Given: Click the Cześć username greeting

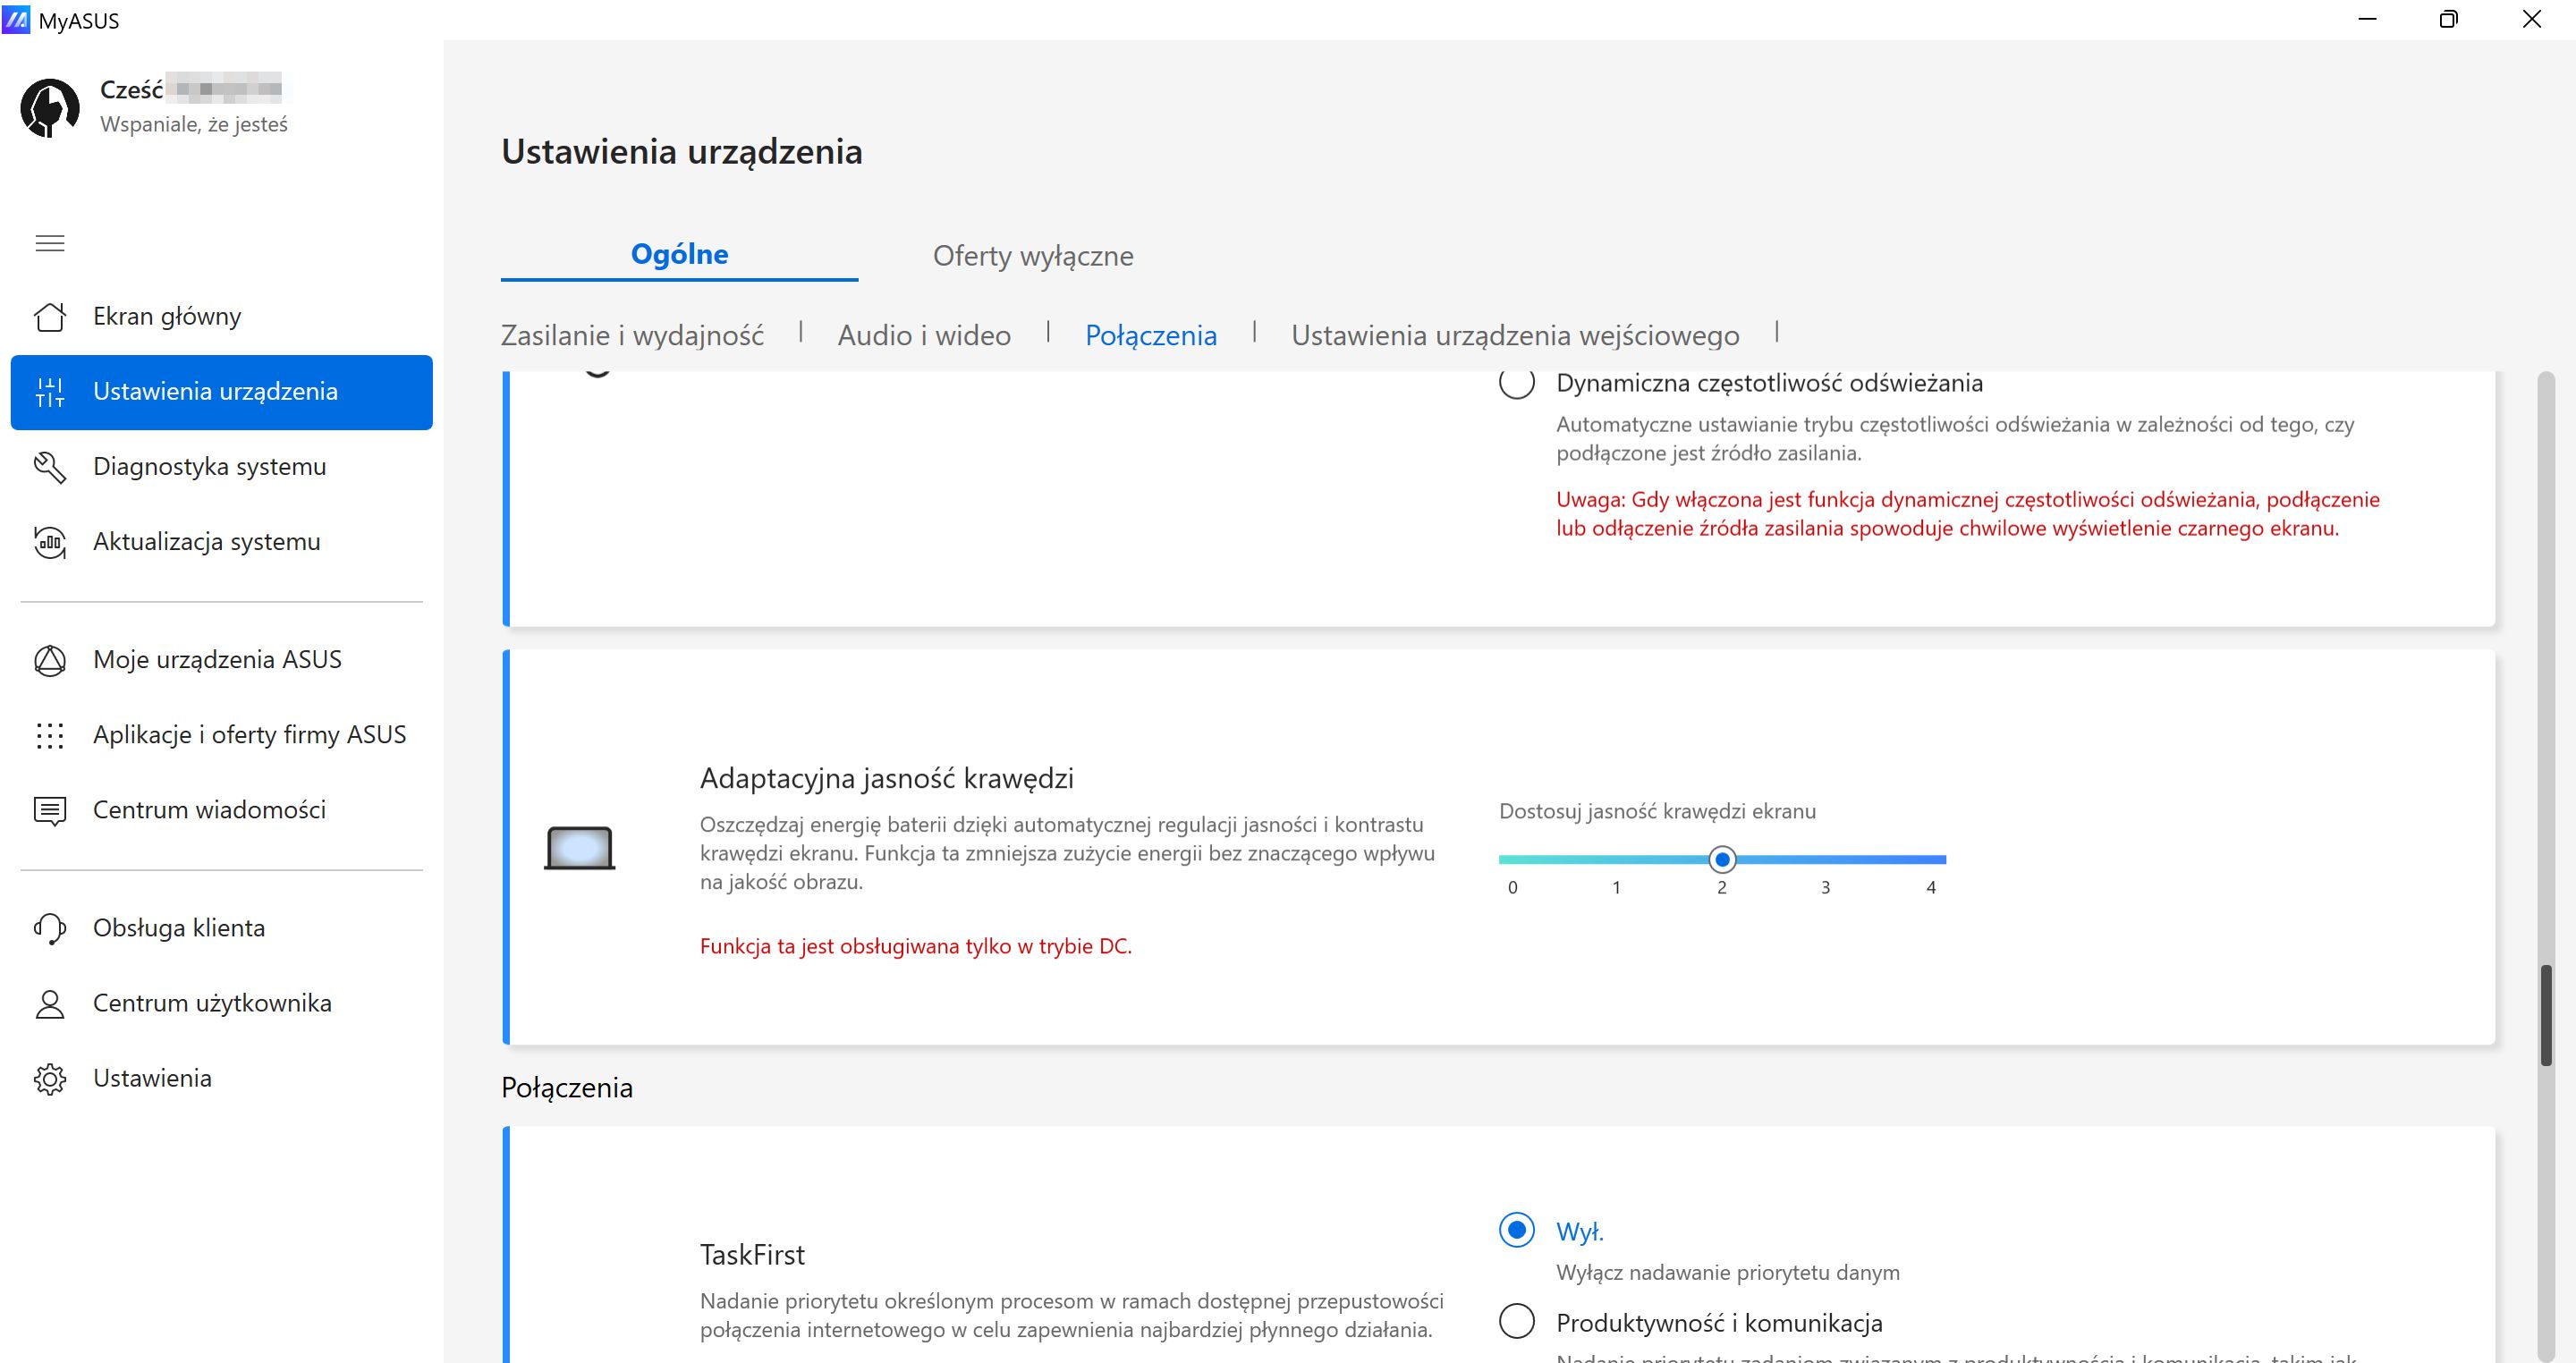Looking at the screenshot, I should click(x=190, y=89).
